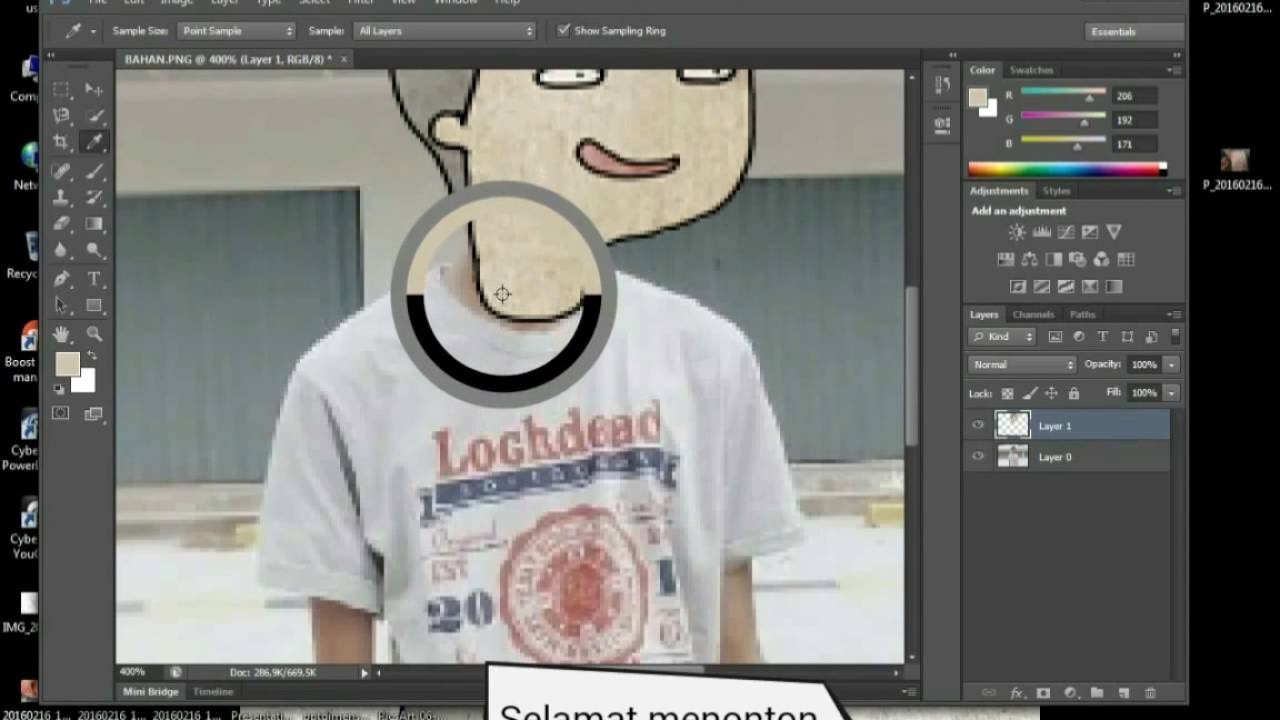The width and height of the screenshot is (1280, 720).
Task: Select the Rectangular Marquee tool
Action: pos(61,89)
